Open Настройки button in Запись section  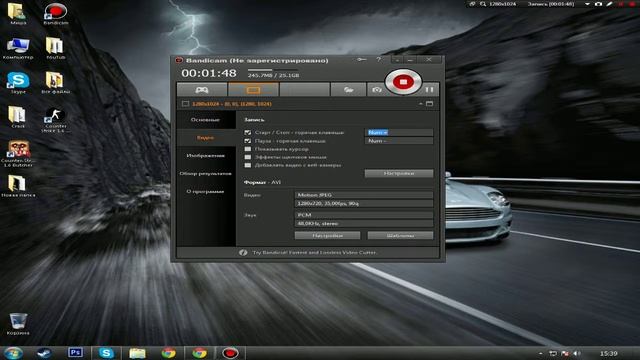tap(399, 173)
